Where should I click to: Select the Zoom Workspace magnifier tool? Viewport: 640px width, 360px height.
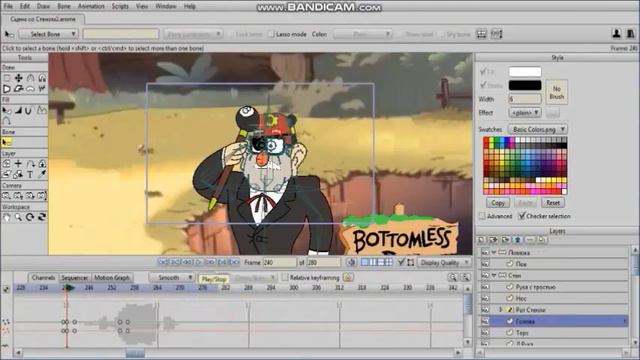pyautogui.click(x=19, y=217)
